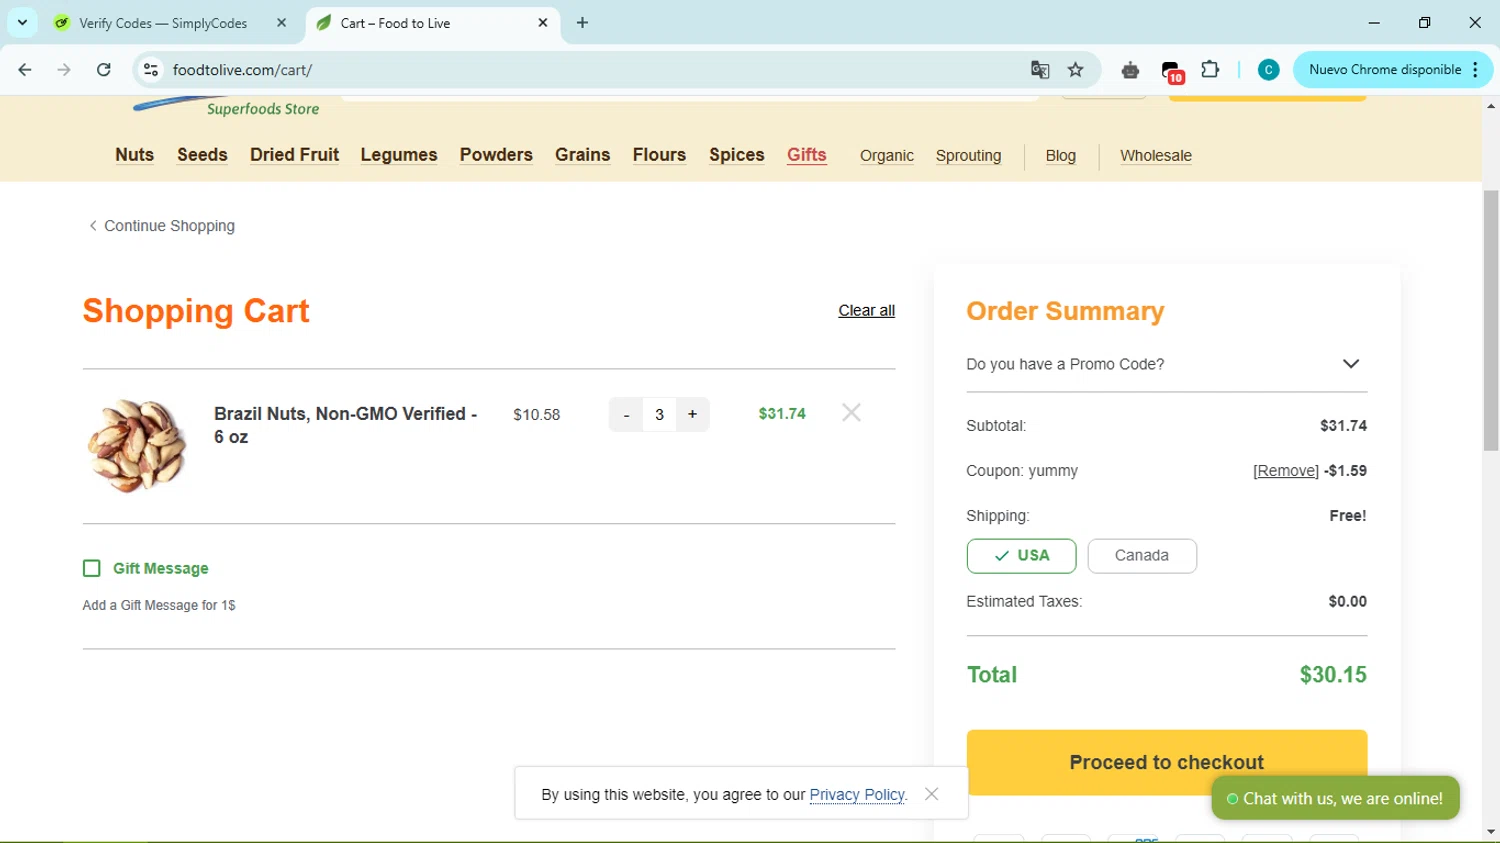Image resolution: width=1500 pixels, height=843 pixels.
Task: Open the Grains menu
Action: pyautogui.click(x=583, y=155)
